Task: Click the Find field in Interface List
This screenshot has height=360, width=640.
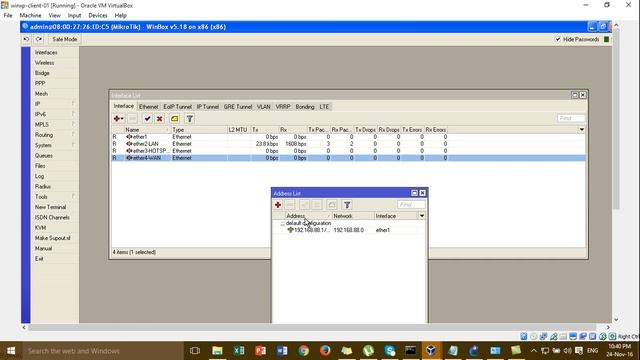Action: pos(571,118)
